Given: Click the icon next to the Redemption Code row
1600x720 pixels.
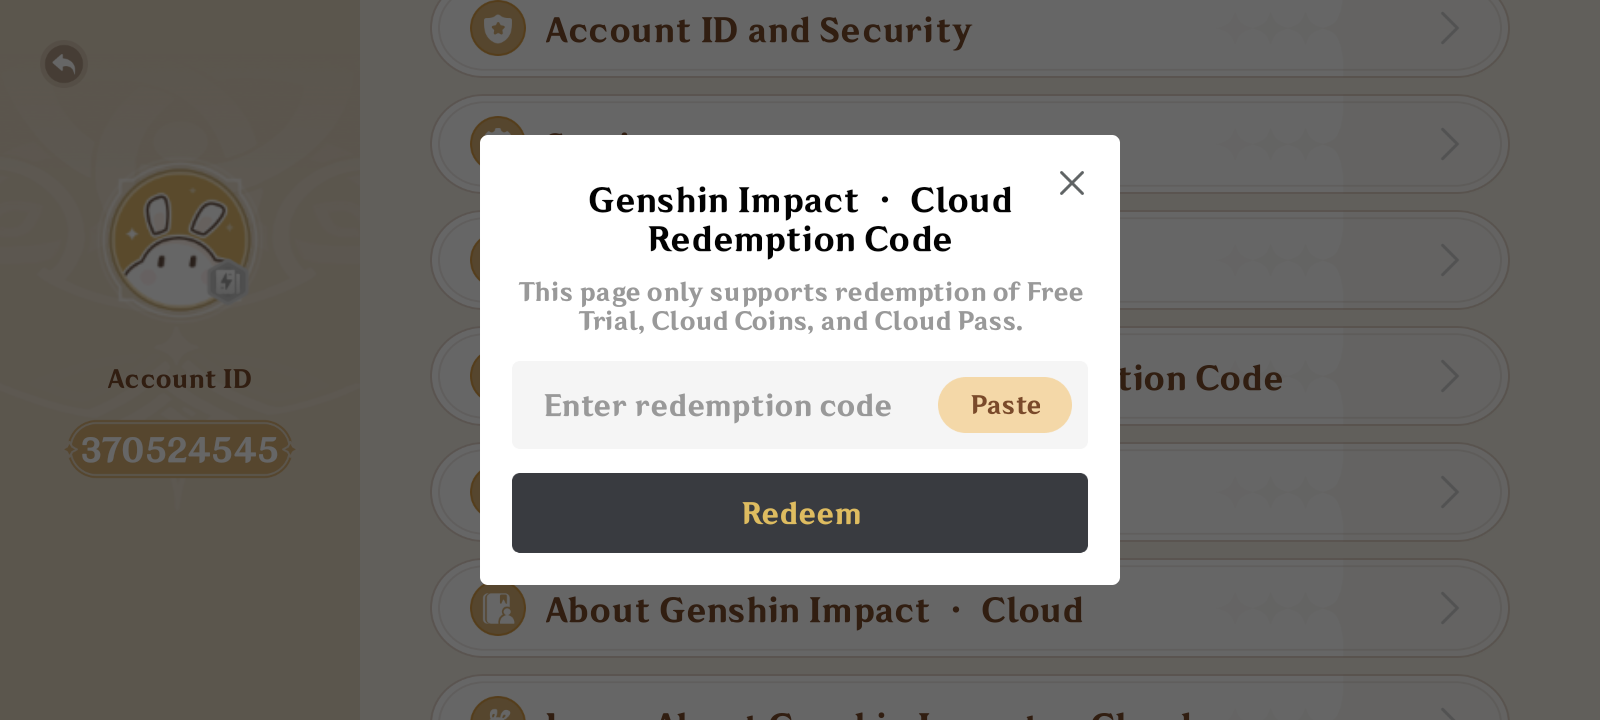Looking at the screenshot, I should click(x=498, y=377).
